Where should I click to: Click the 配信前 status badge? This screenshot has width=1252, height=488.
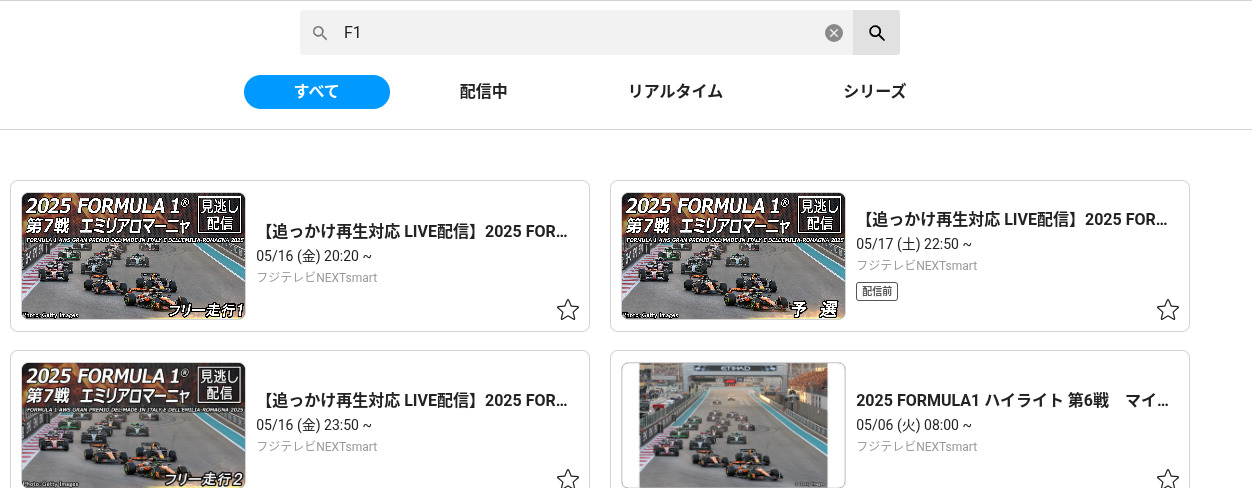pyautogui.click(x=877, y=291)
